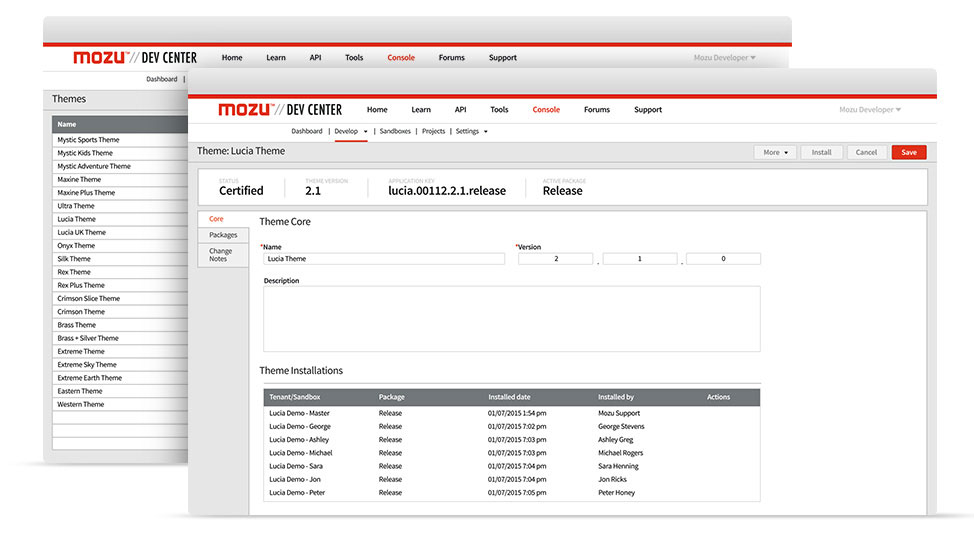Screen dimensions: 974x560
Task: Switch to the Core side tab
Action: point(223,219)
